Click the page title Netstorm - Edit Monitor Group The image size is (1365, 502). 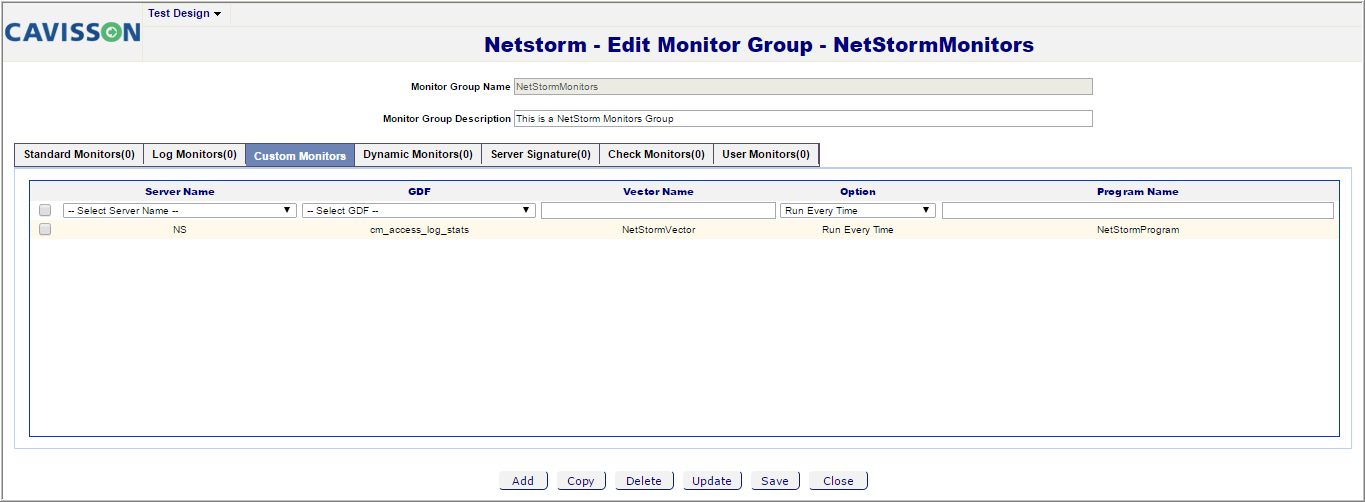[x=759, y=45]
